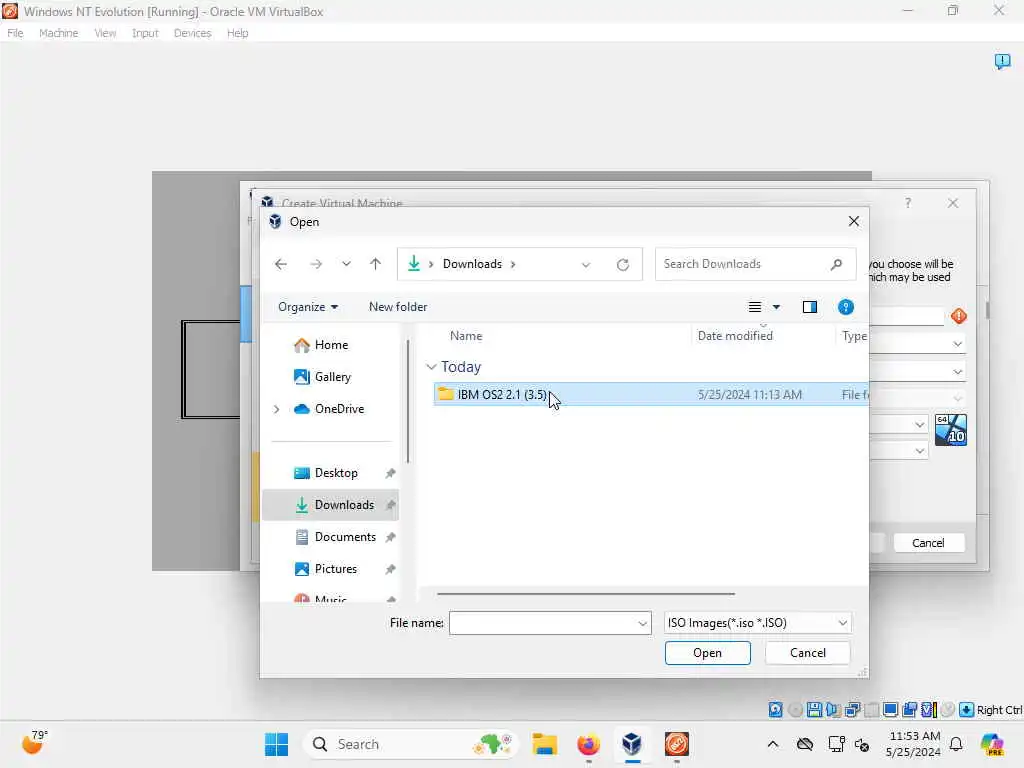Refresh the Downloads folder listing
The width and height of the screenshot is (1024, 768).
click(x=623, y=264)
